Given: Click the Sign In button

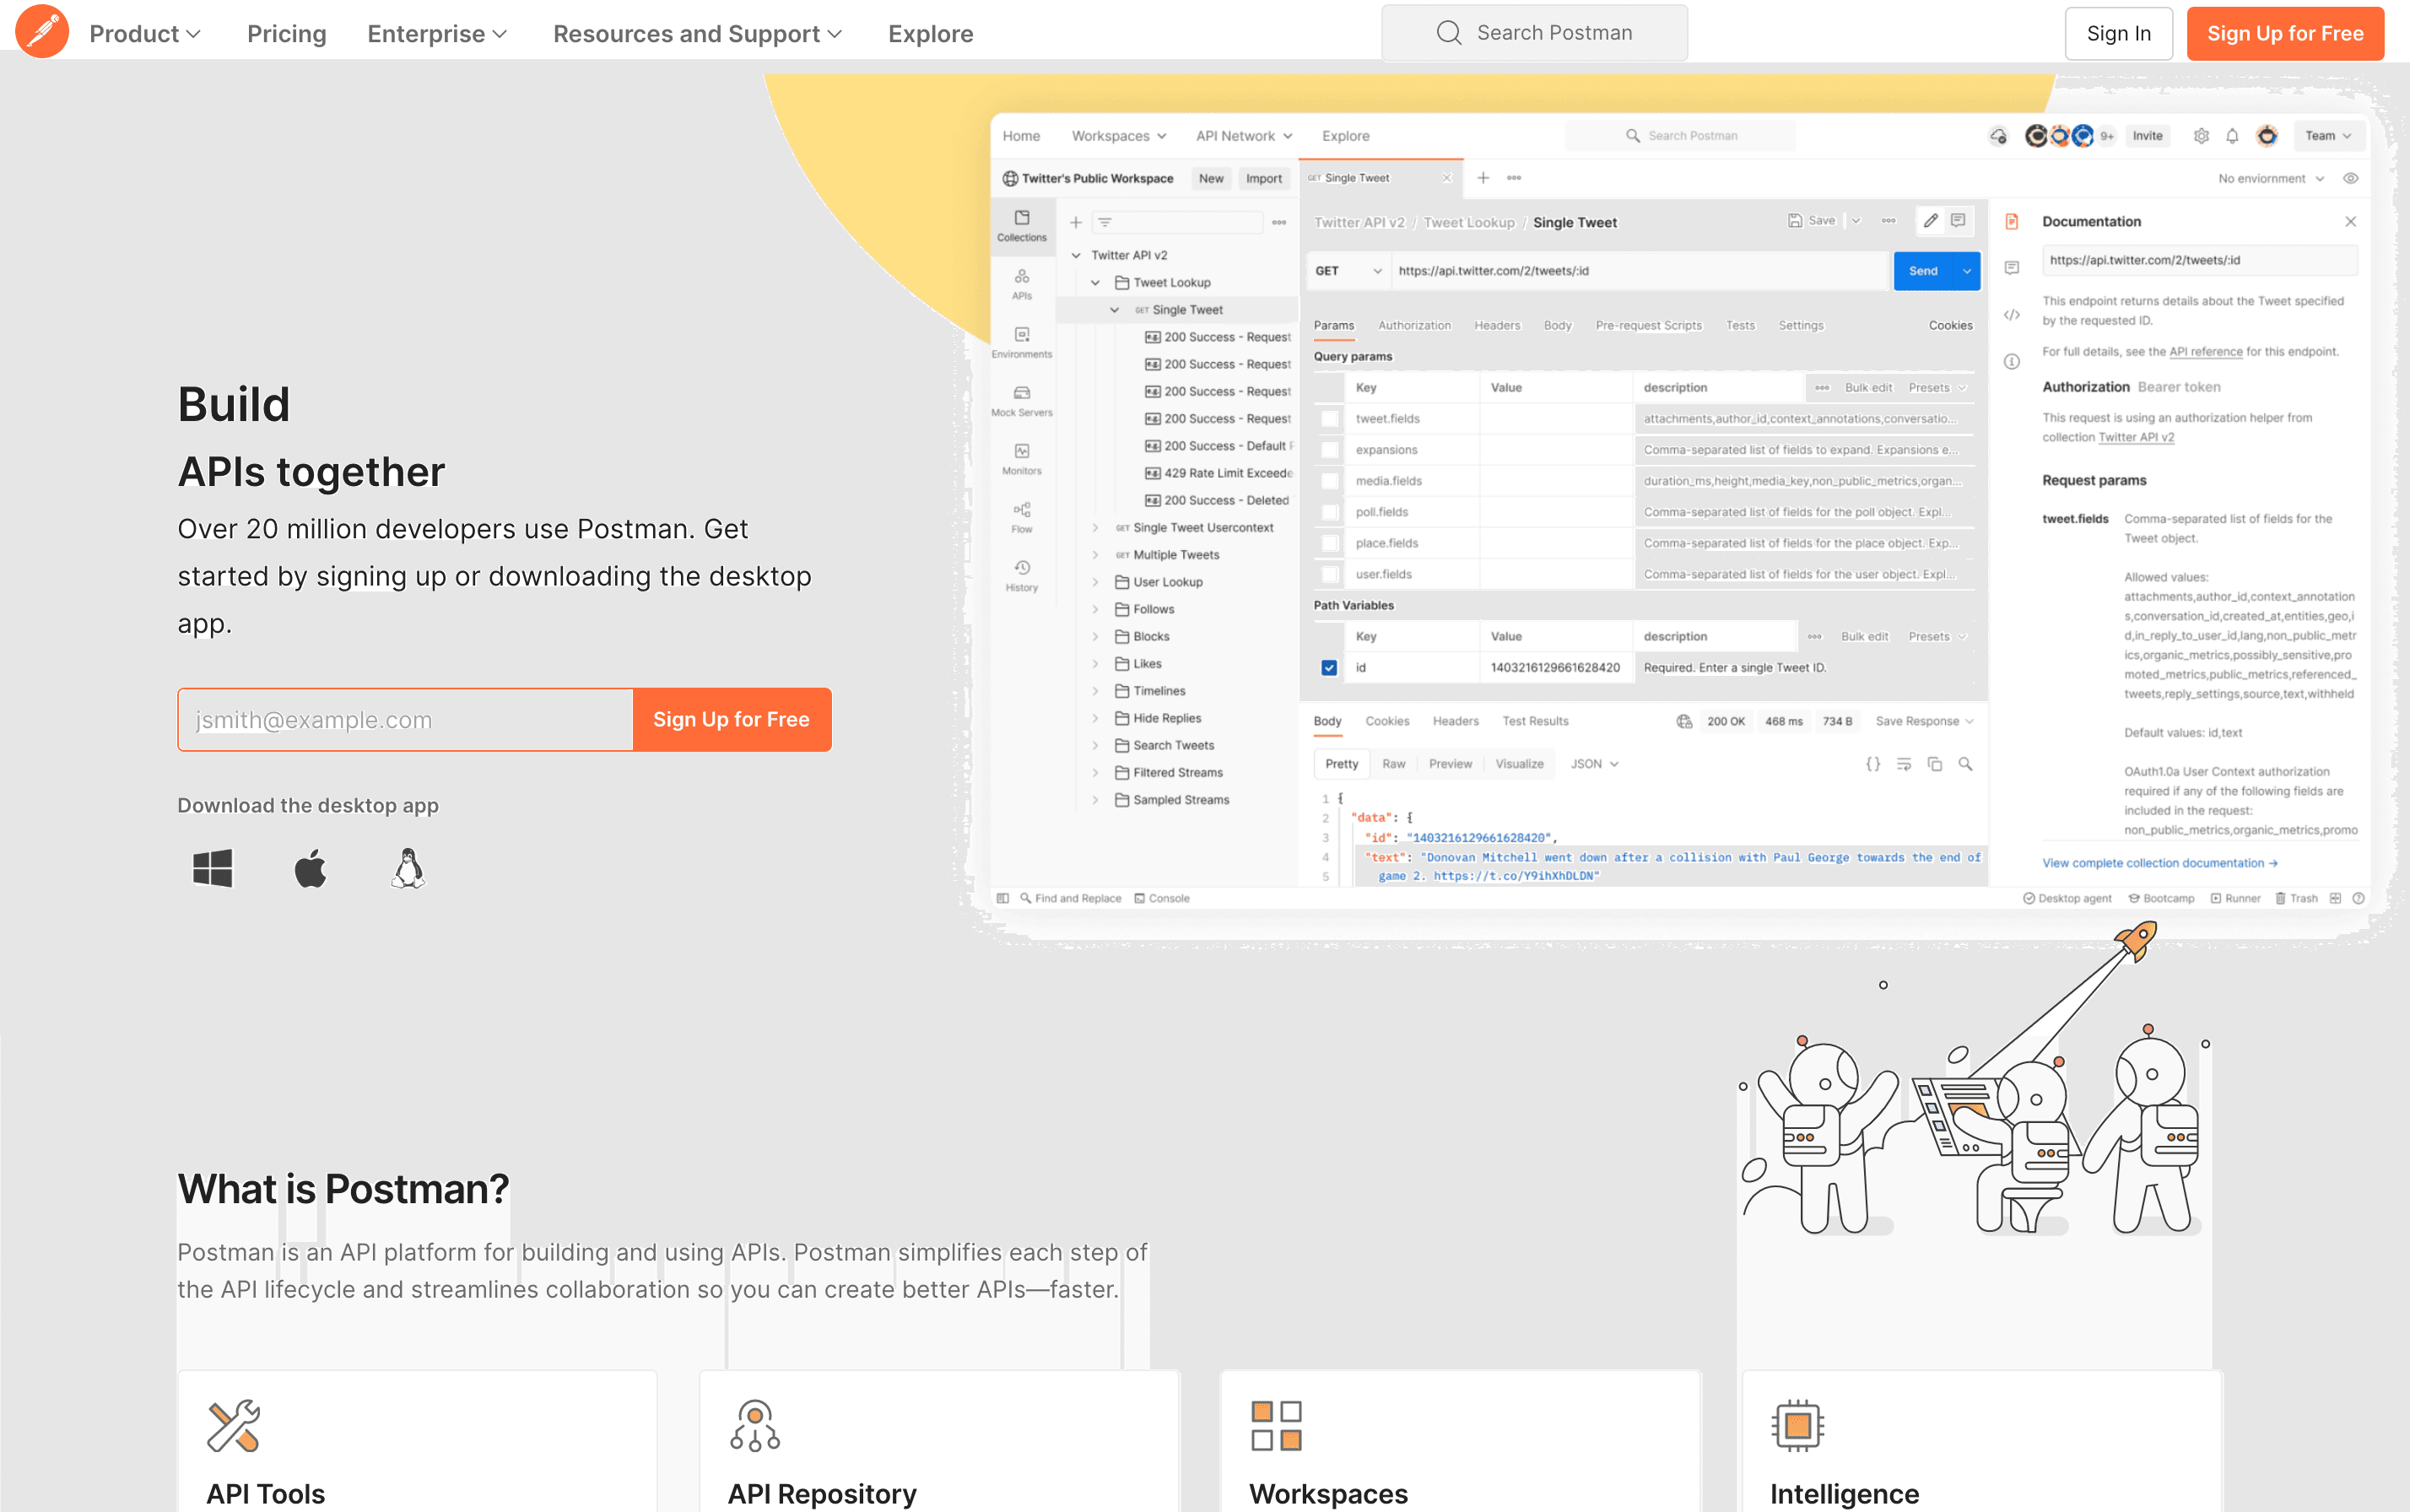Looking at the screenshot, I should point(2118,33).
